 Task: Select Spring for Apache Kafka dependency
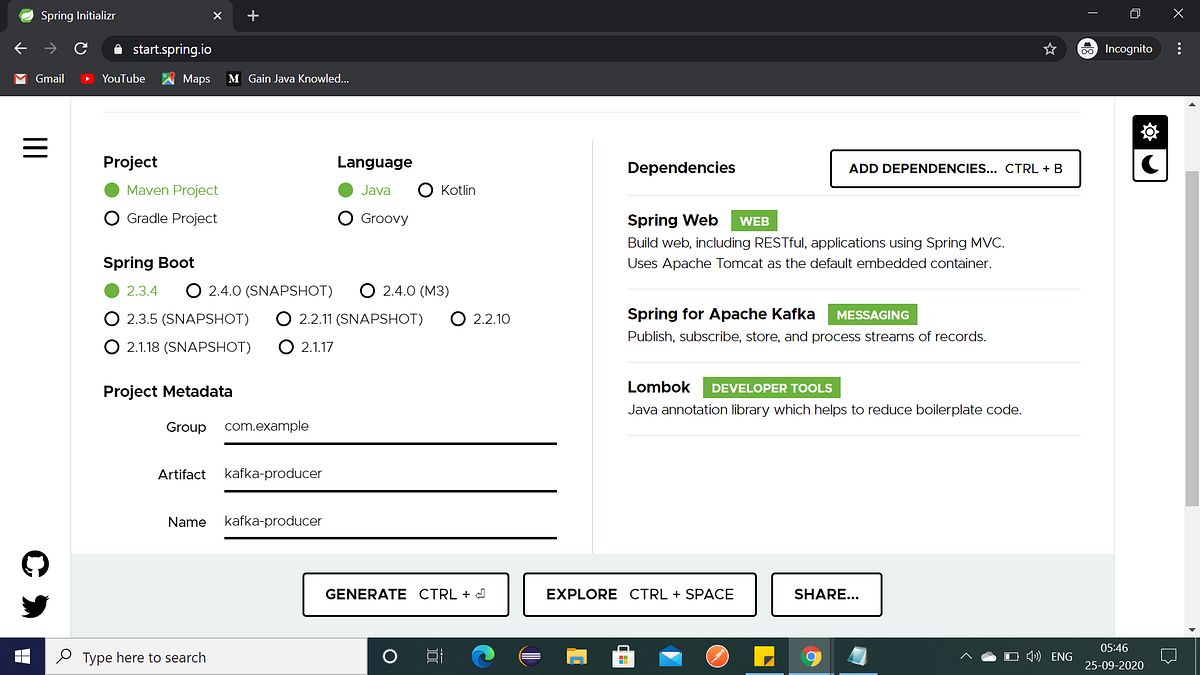[854, 325]
